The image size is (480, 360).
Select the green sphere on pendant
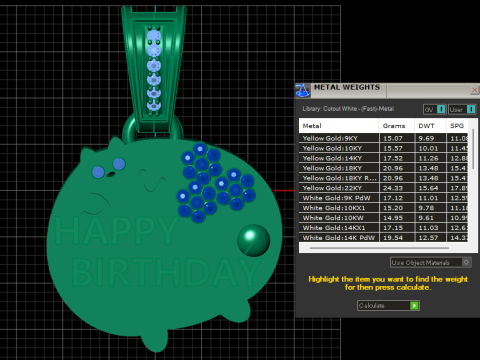(x=254, y=240)
